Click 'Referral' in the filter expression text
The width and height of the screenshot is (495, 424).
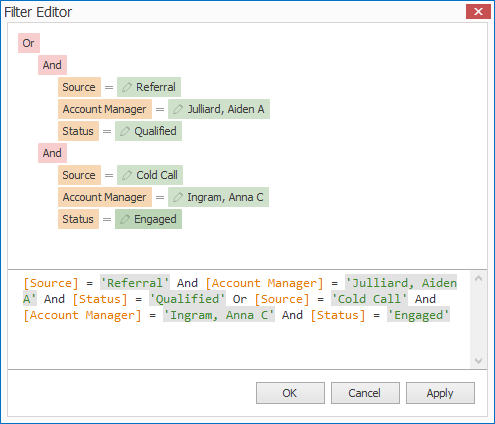click(x=135, y=283)
